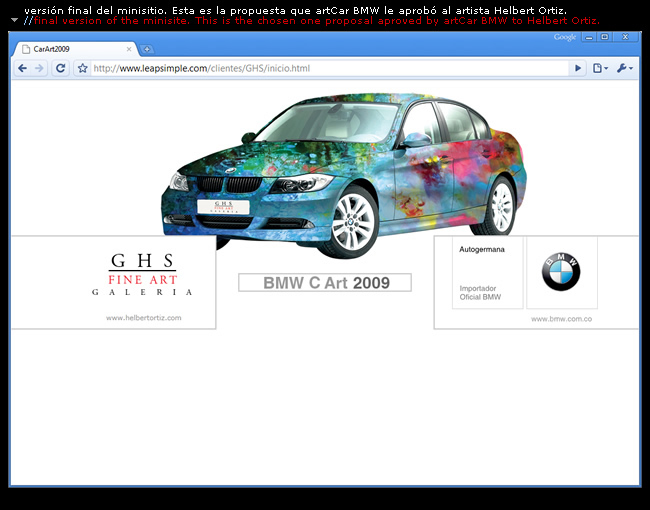Open the www.helbertortiz.com link
Screen dimensions: 650x510
pyautogui.click(x=143, y=317)
